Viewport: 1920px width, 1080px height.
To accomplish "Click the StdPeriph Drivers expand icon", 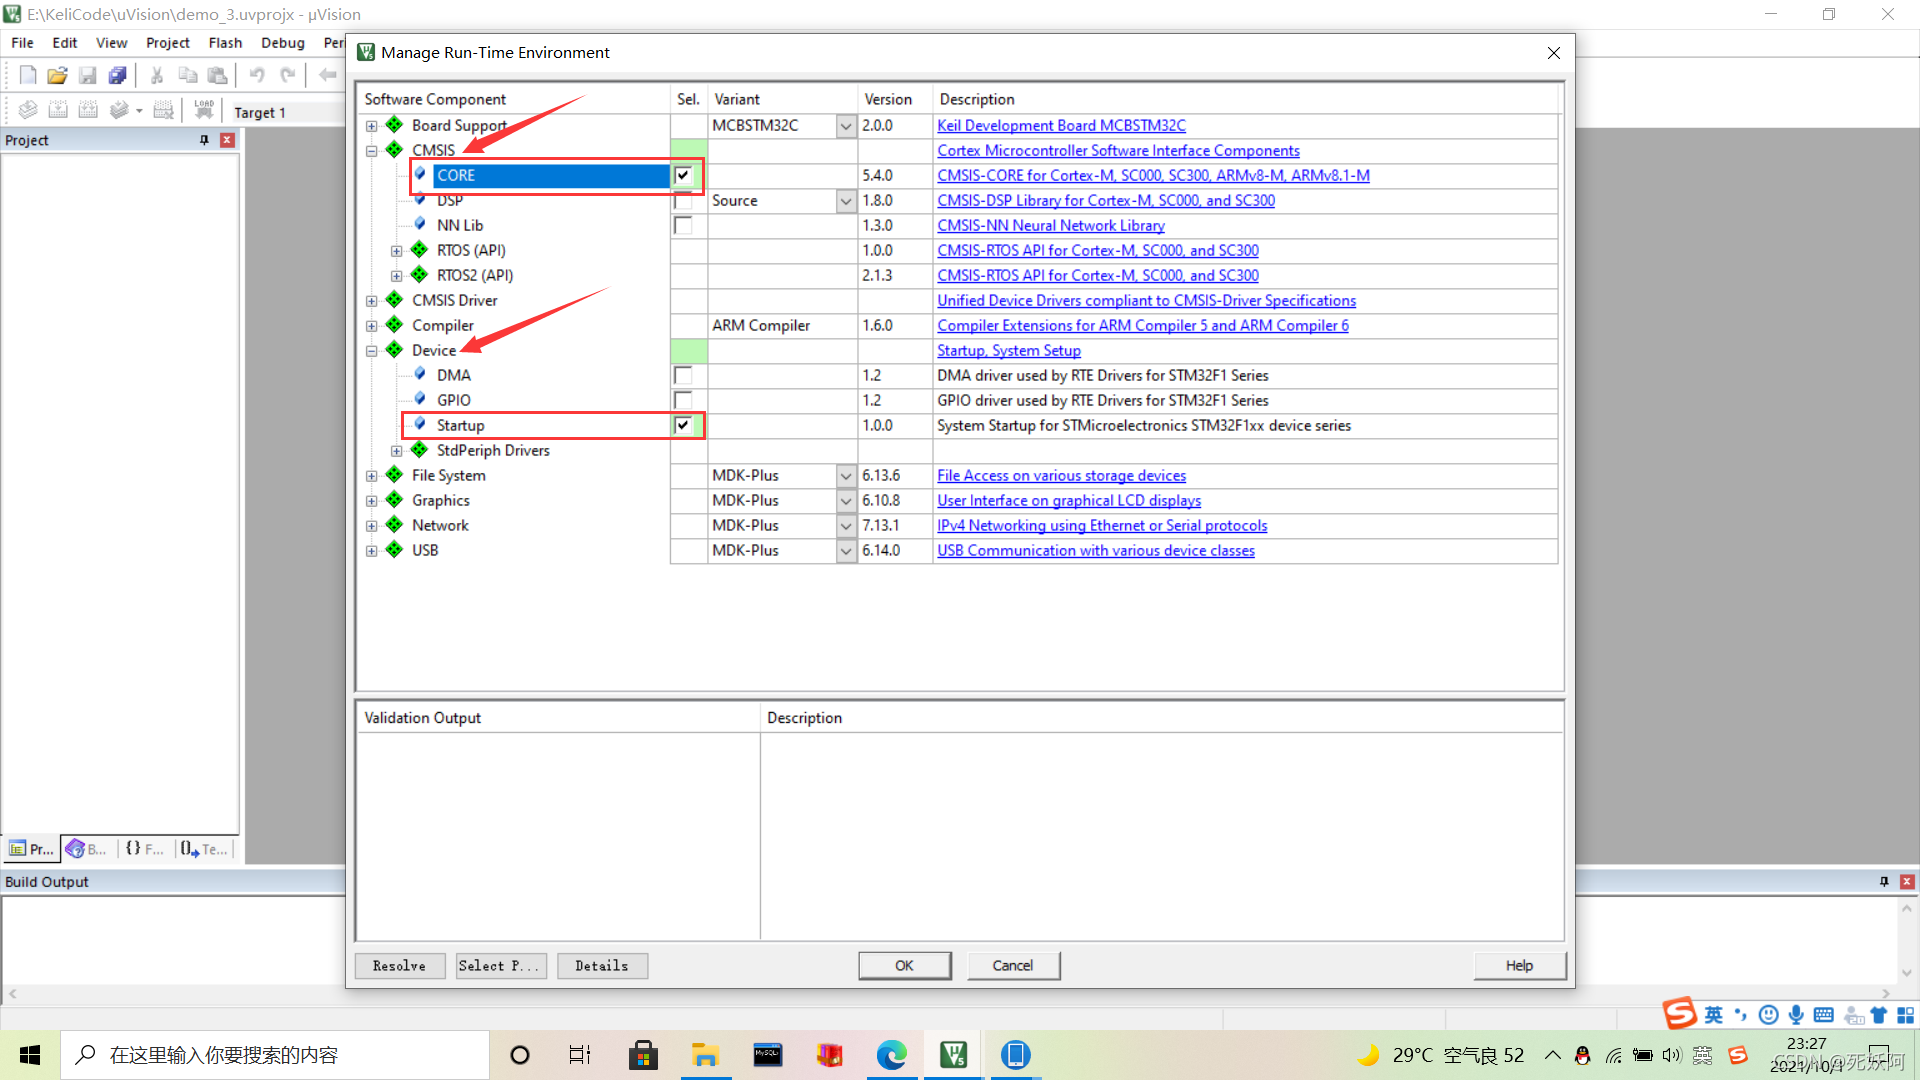I will [396, 450].
